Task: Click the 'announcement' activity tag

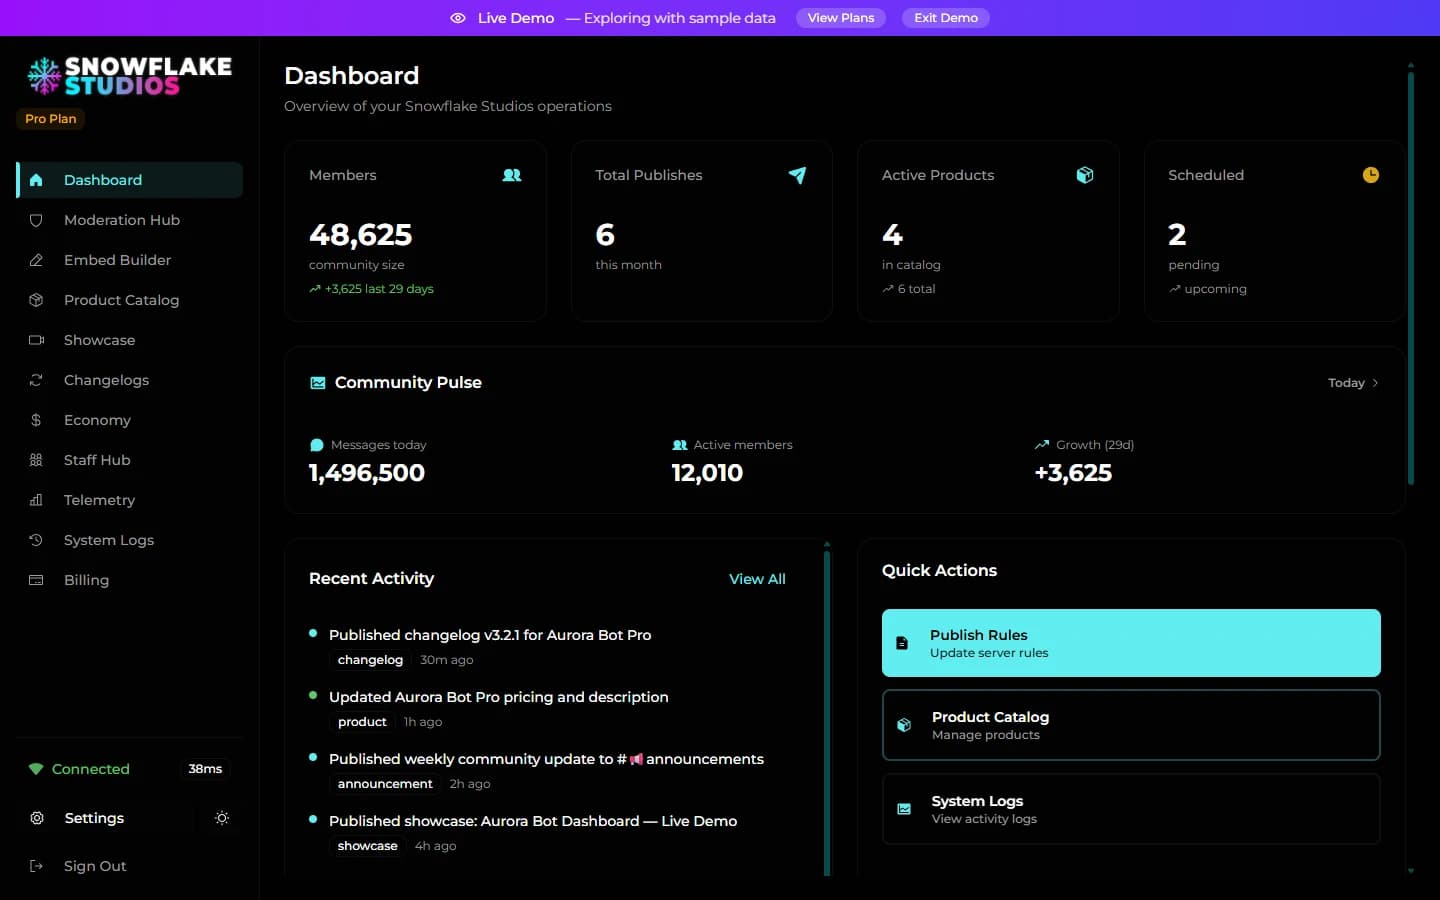Action: [x=385, y=784]
